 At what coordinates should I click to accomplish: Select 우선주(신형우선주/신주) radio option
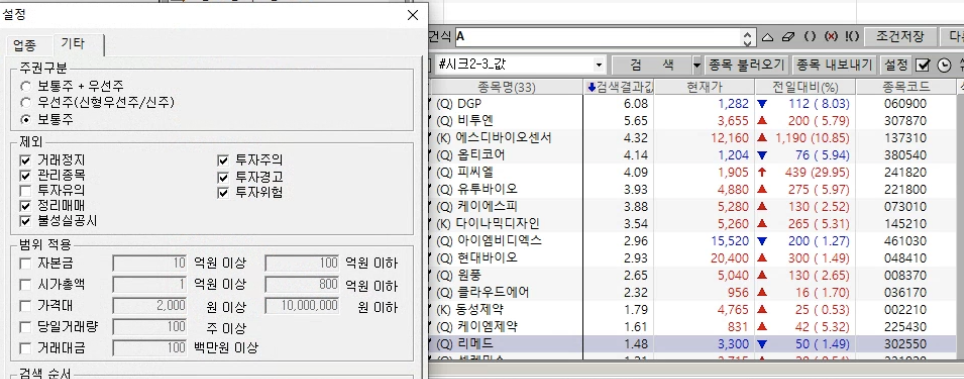pos(25,103)
